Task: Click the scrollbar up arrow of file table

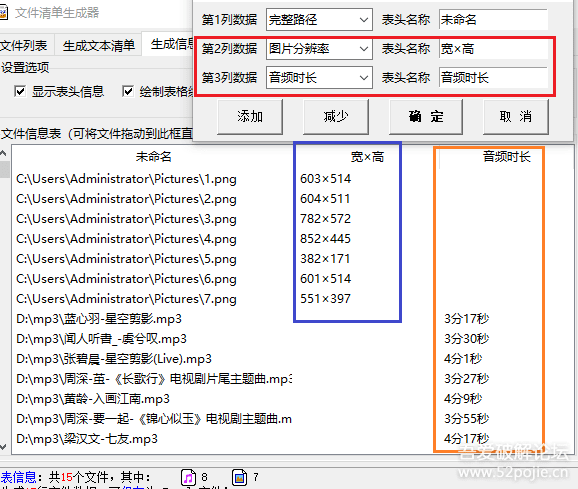Action: pyautogui.click(x=3, y=153)
